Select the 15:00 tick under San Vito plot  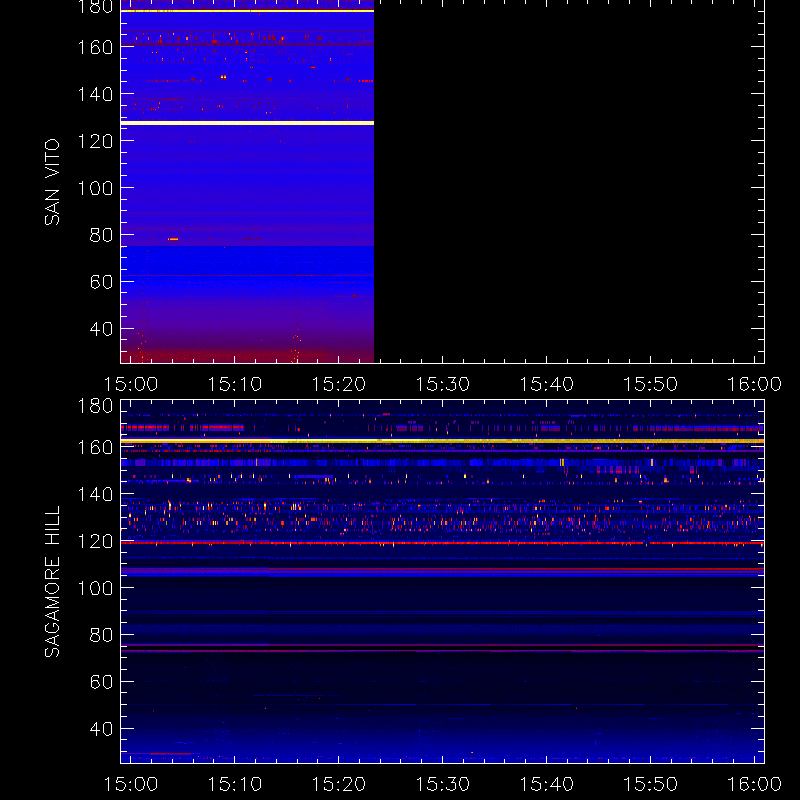pos(131,384)
